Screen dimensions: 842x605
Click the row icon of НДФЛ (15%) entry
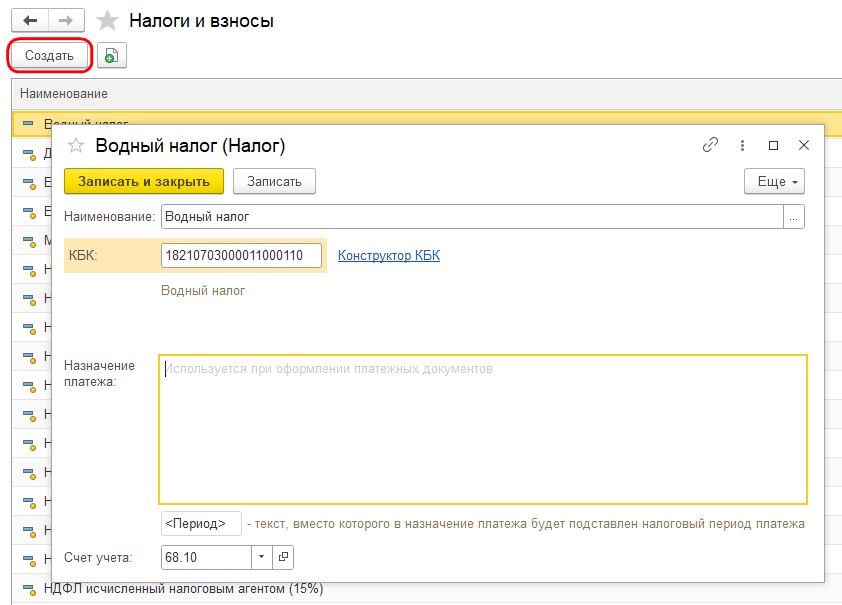tap(30, 589)
